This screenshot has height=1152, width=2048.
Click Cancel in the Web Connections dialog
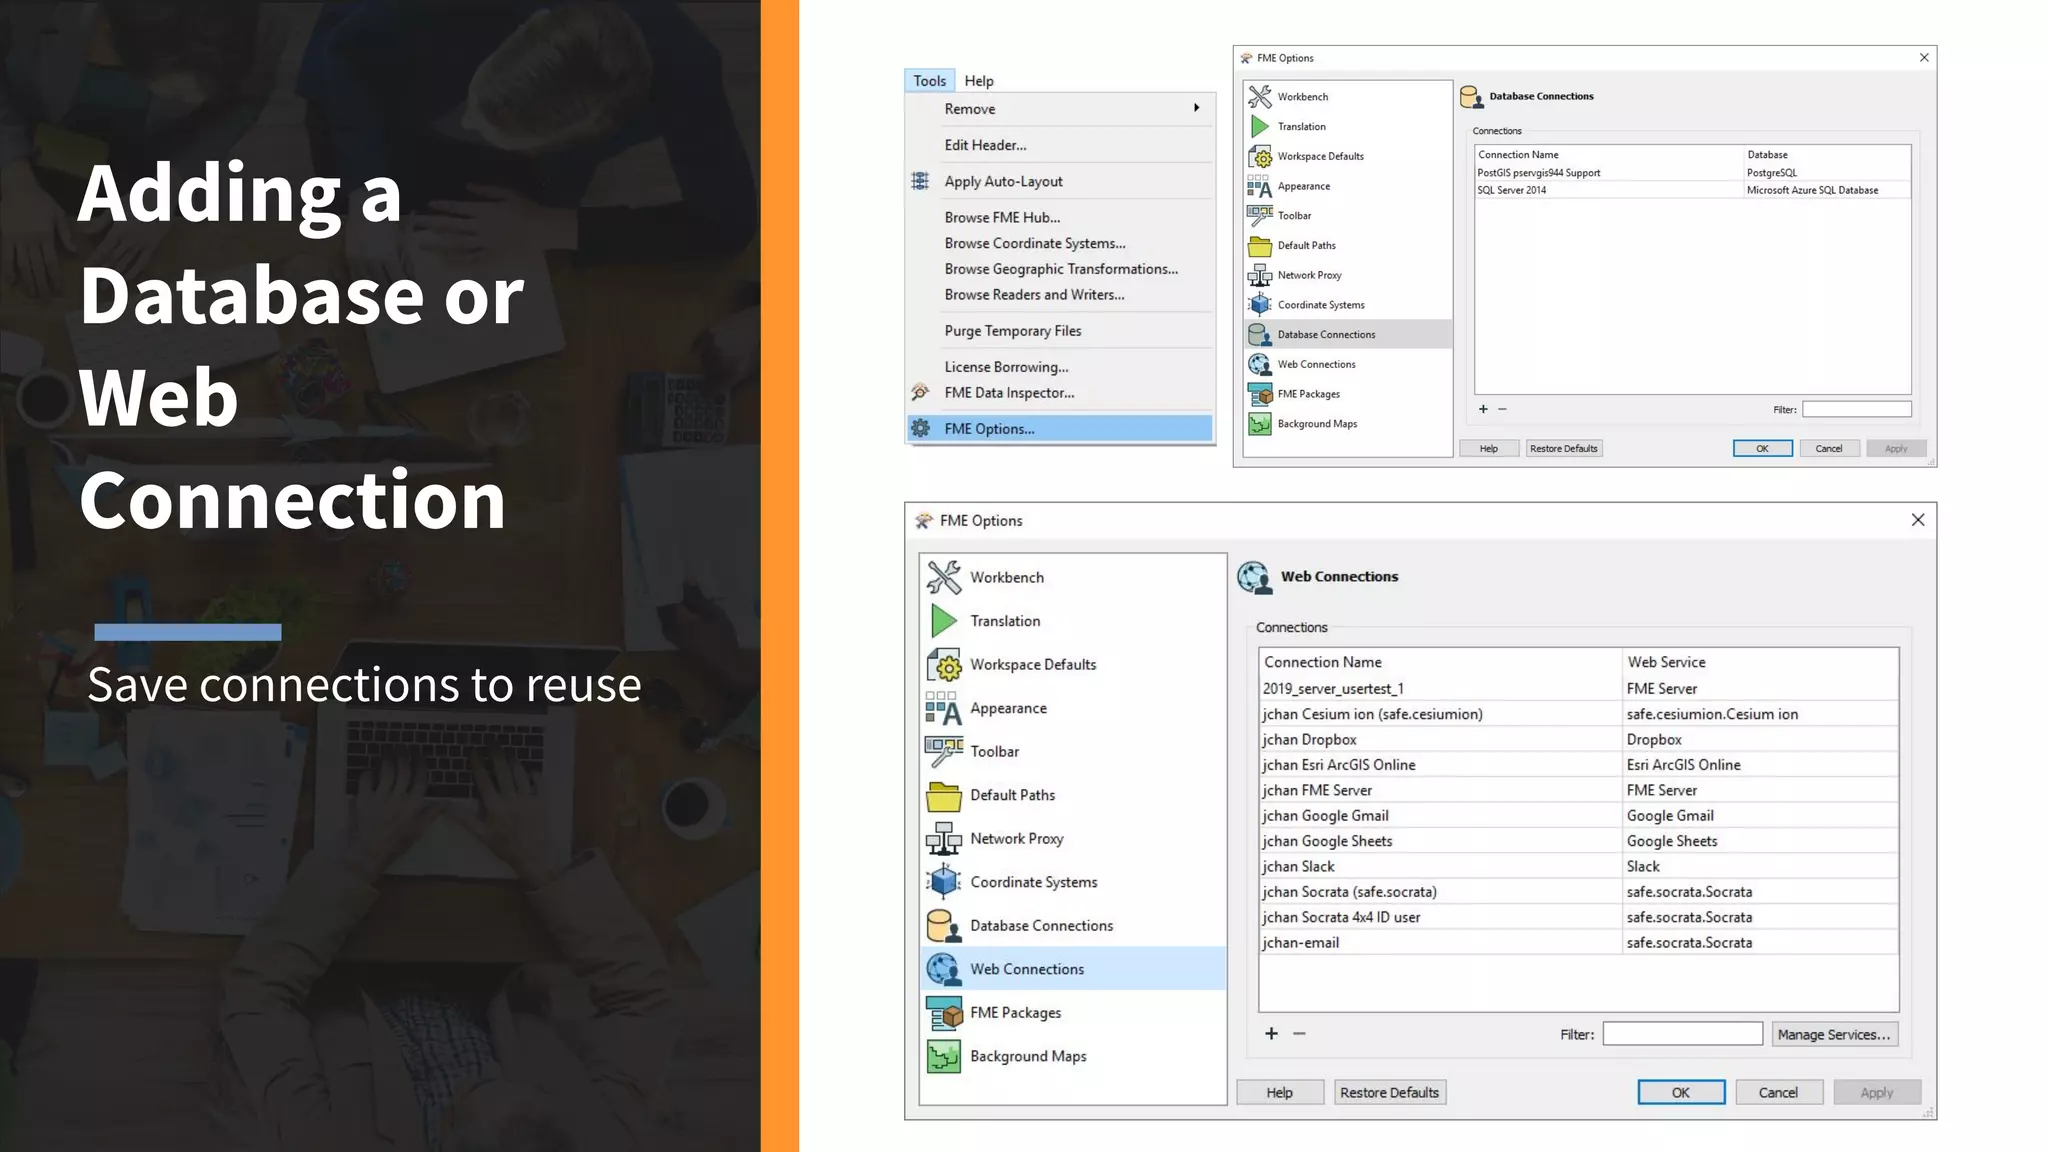click(x=1778, y=1092)
